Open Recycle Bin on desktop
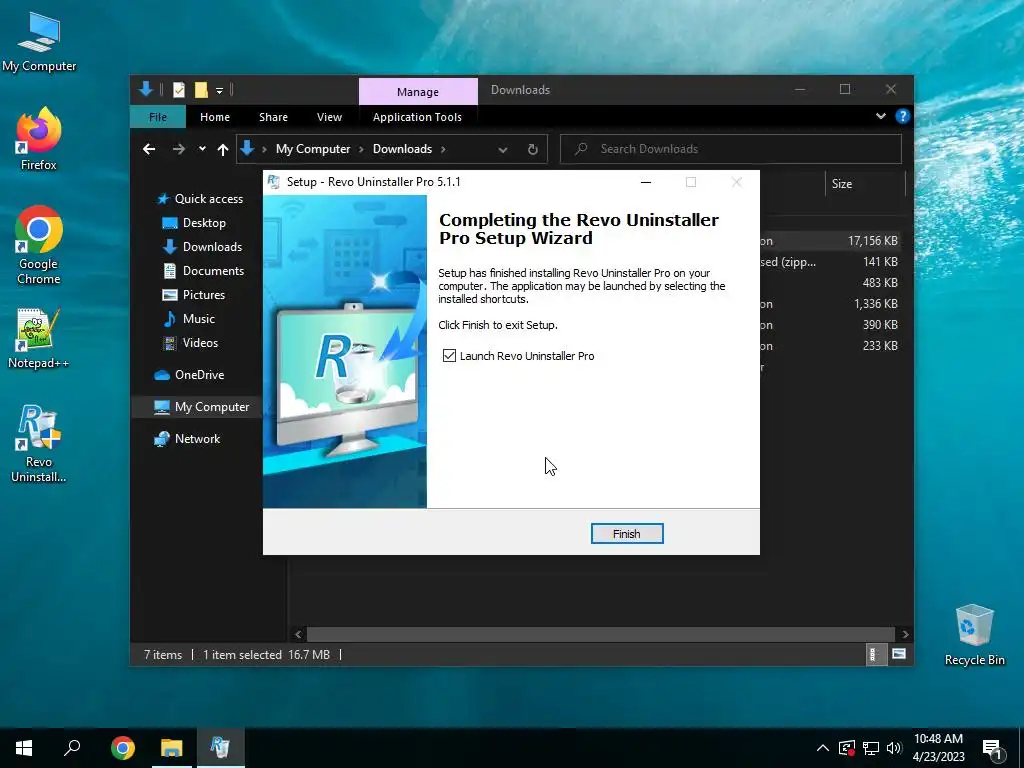Screen dimensions: 1024x768 (974, 635)
